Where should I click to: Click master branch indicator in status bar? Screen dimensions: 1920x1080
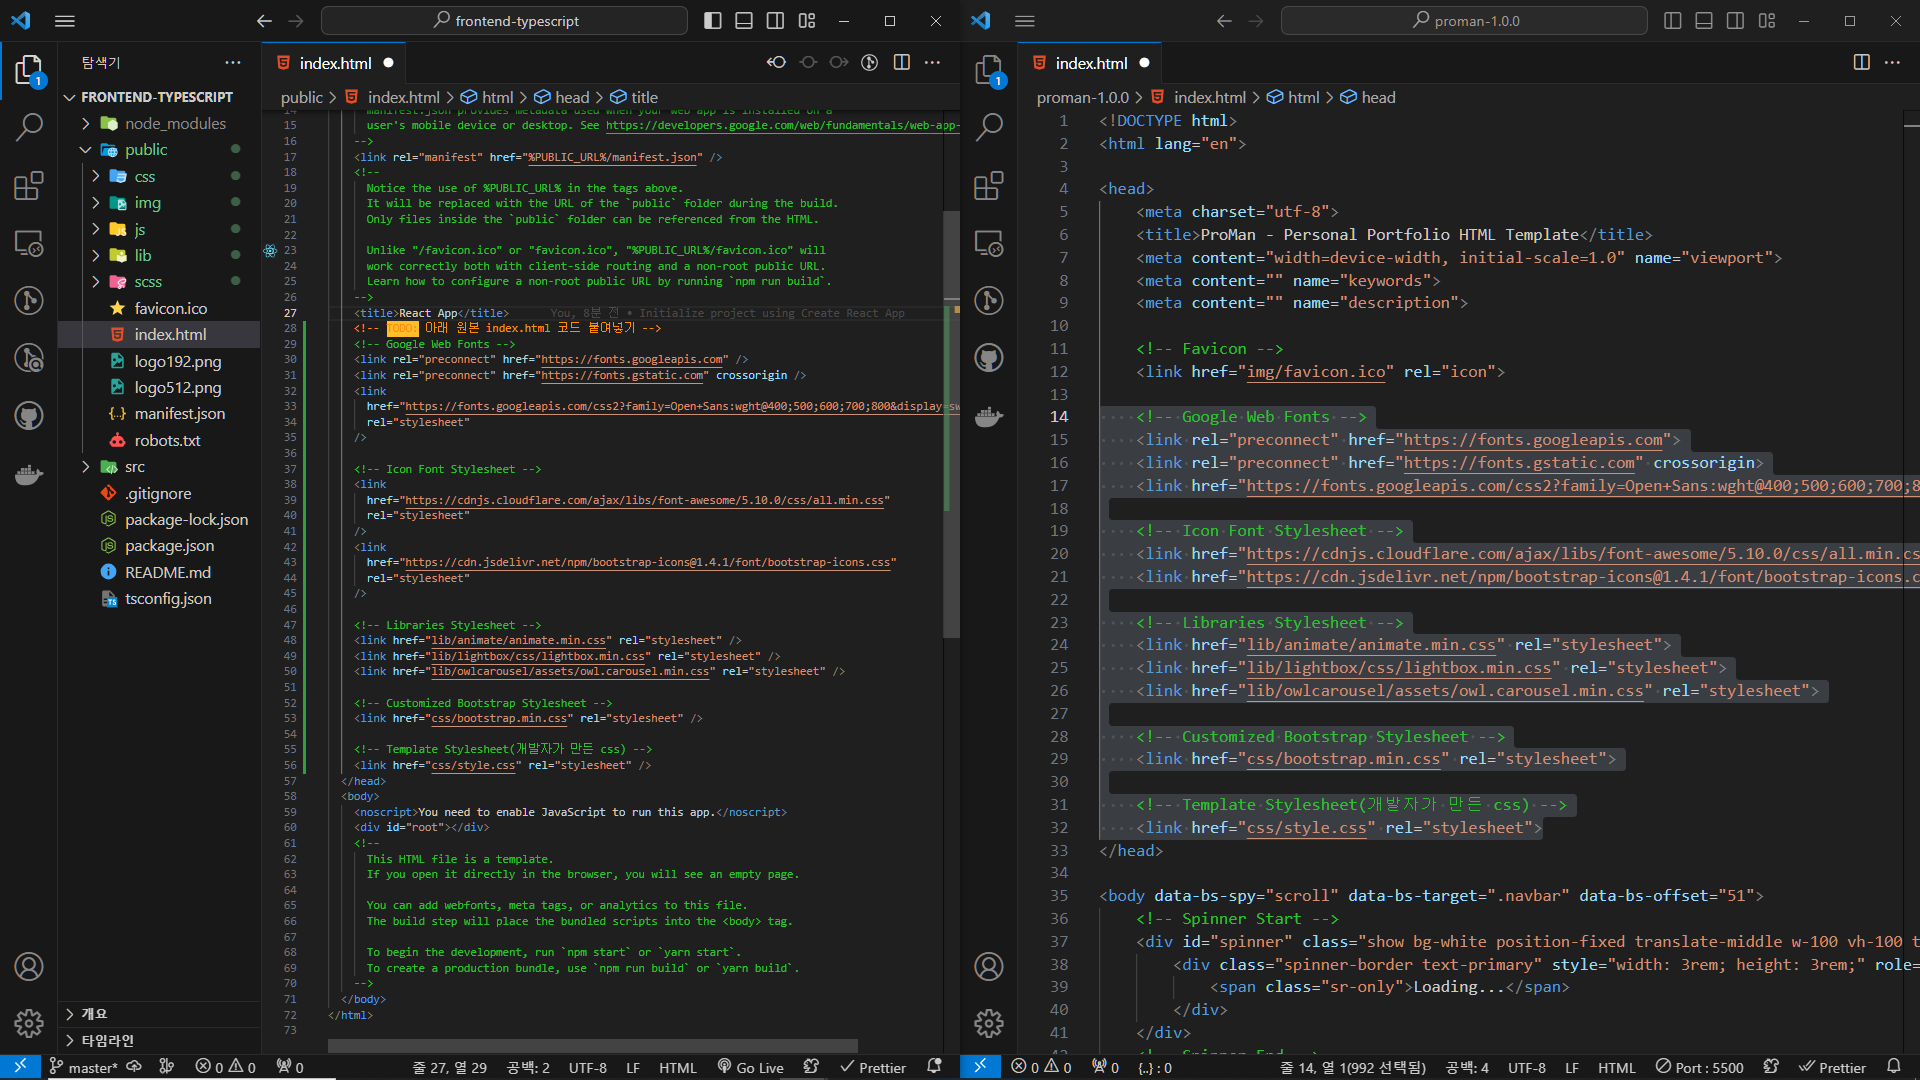[84, 1067]
